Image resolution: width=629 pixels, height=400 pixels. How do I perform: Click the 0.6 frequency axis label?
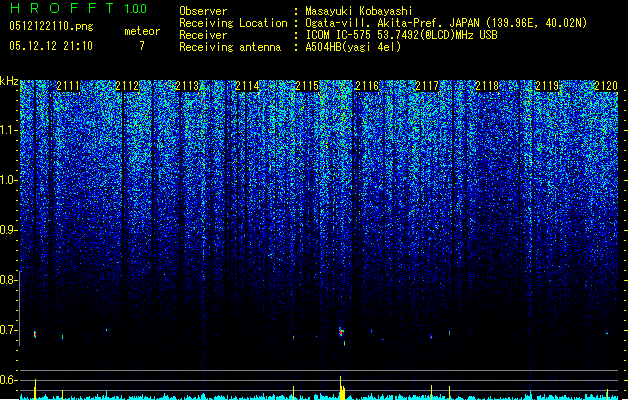[x=9, y=380]
